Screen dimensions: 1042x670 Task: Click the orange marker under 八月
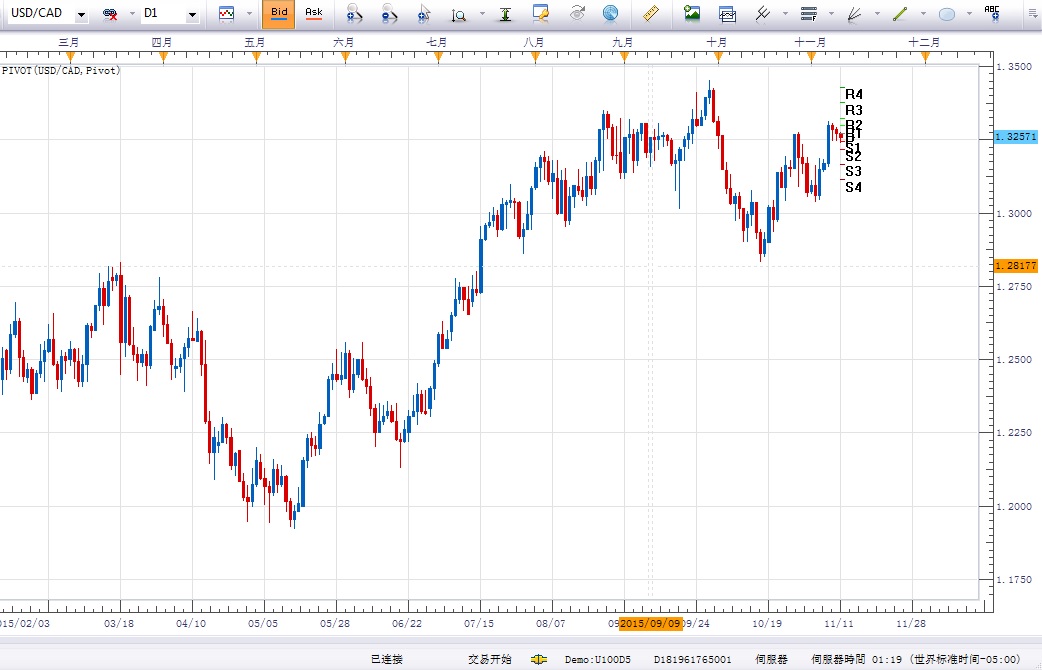click(x=535, y=57)
